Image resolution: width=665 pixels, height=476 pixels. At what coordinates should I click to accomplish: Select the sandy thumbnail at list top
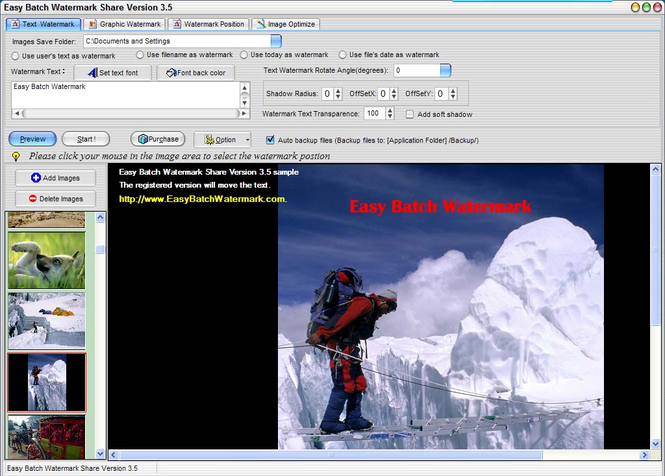point(47,220)
